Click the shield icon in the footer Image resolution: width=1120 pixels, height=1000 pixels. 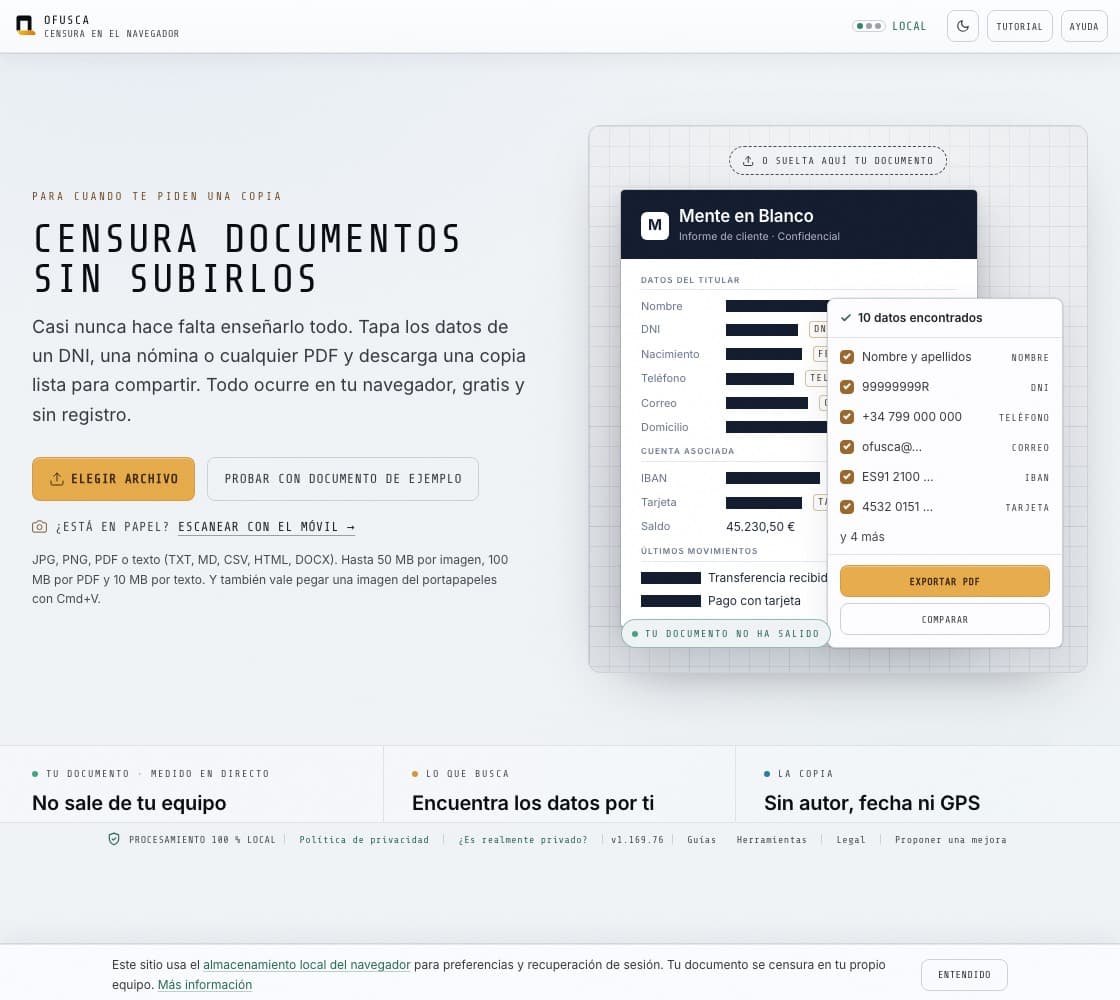tap(114, 839)
